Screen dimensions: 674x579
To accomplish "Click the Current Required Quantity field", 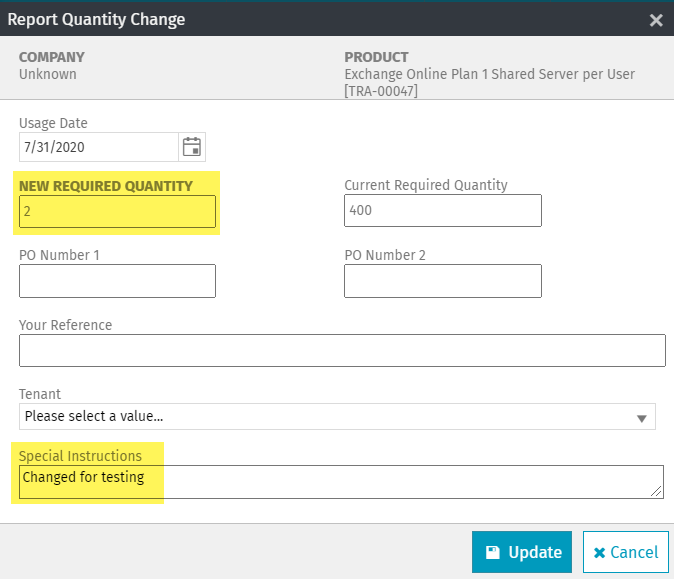I will point(442,211).
